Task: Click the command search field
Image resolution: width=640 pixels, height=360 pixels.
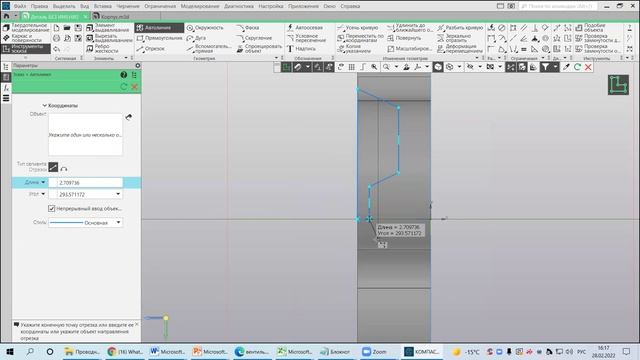Action: coord(559,6)
